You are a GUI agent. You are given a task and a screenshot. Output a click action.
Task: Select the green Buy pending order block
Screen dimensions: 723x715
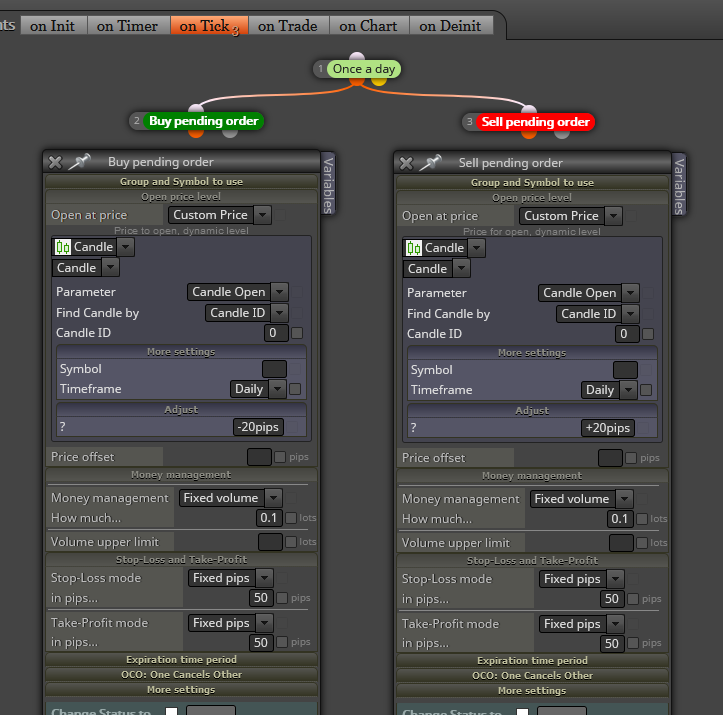(203, 121)
